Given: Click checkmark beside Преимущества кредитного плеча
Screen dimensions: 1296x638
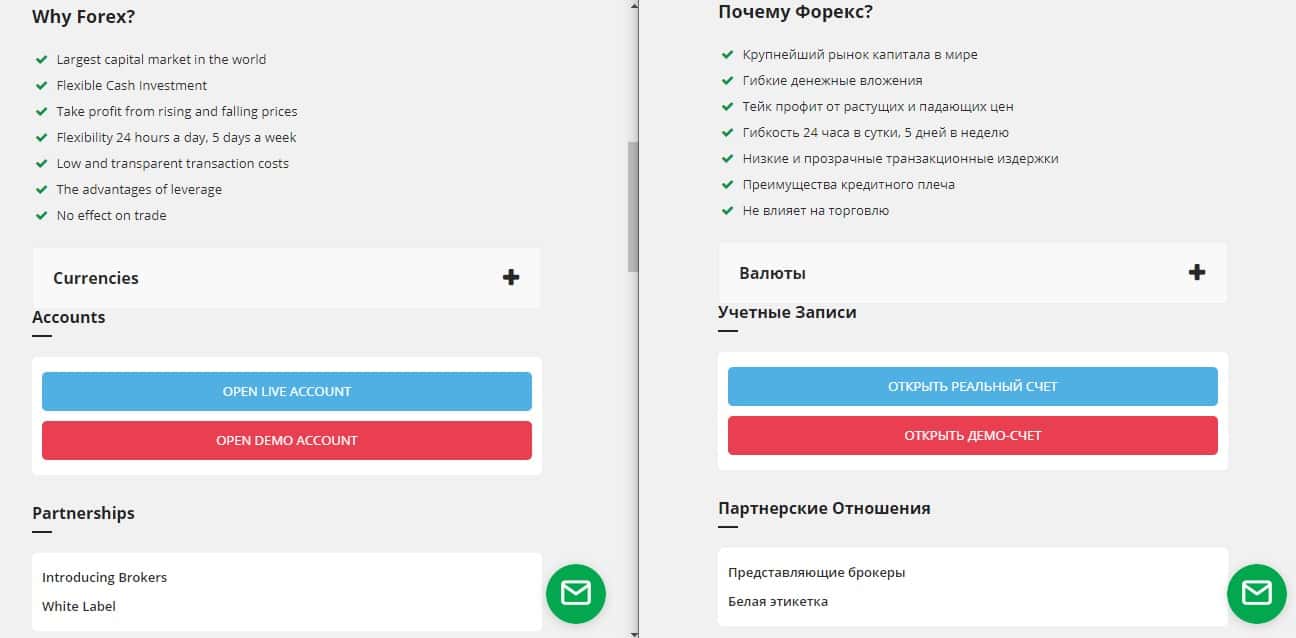Looking at the screenshot, I should (727, 185).
